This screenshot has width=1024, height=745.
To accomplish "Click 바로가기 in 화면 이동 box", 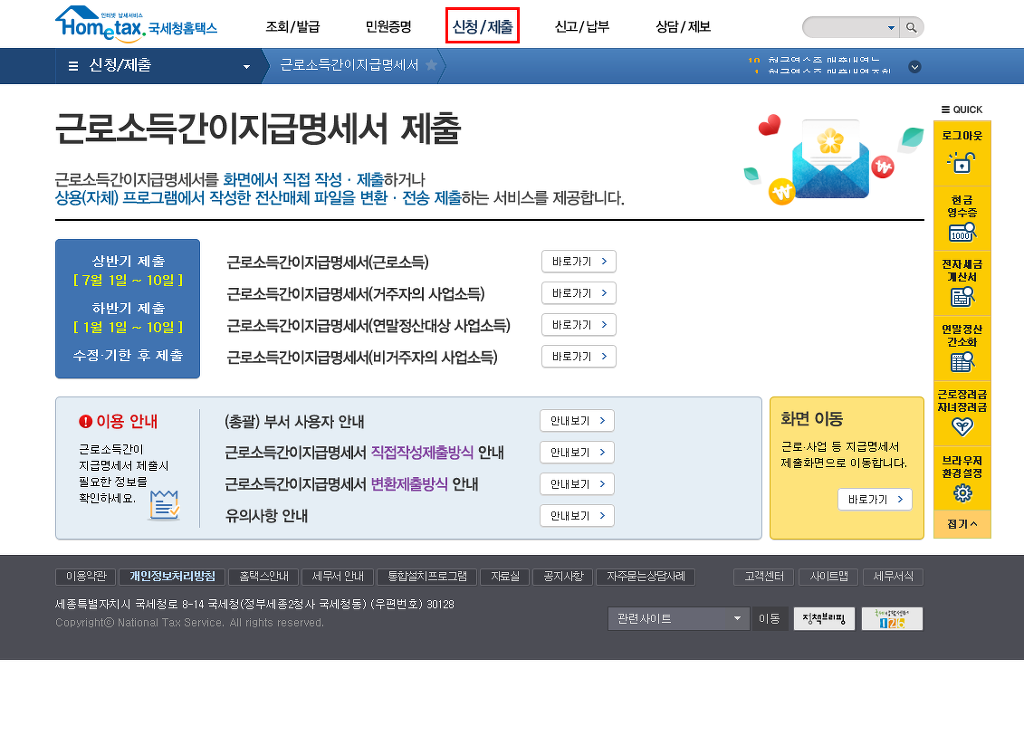I will pyautogui.click(x=874, y=499).
